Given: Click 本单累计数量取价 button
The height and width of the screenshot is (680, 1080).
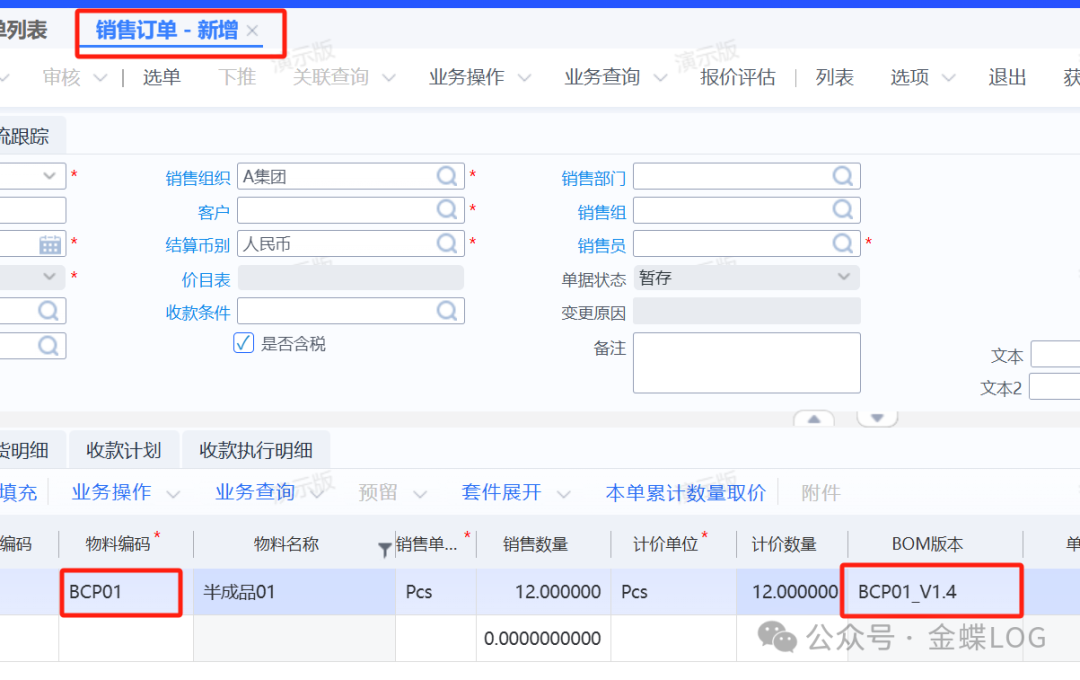Looking at the screenshot, I should click(x=685, y=493).
